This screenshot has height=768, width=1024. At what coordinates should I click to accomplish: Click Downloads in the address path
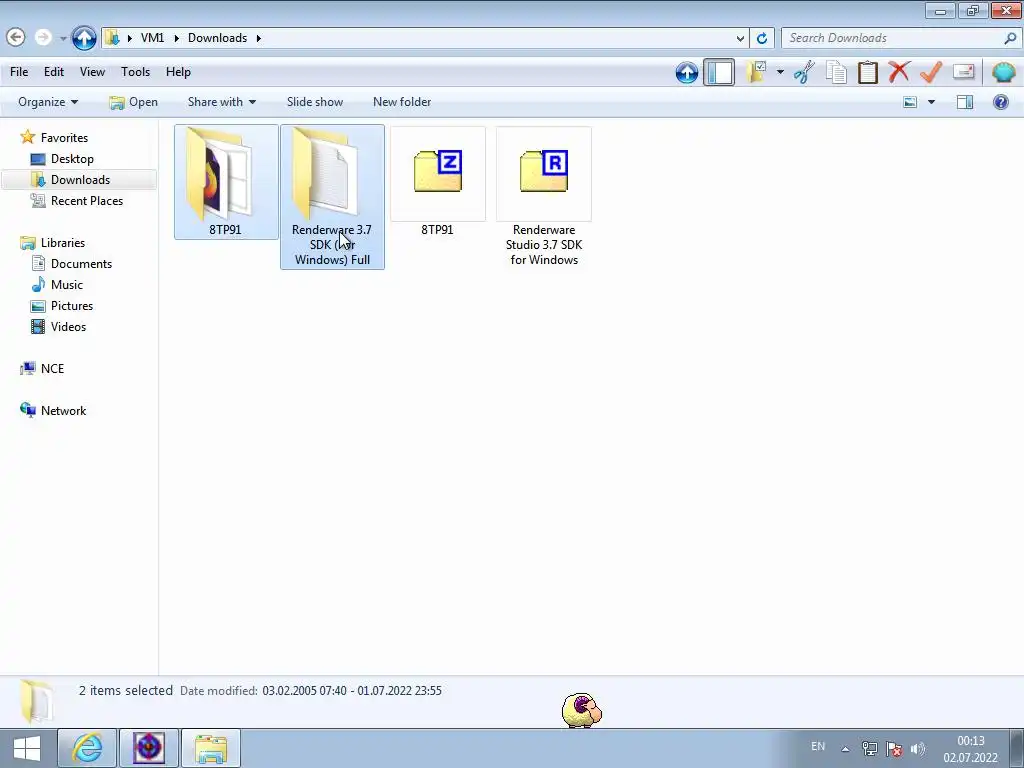coord(217,38)
